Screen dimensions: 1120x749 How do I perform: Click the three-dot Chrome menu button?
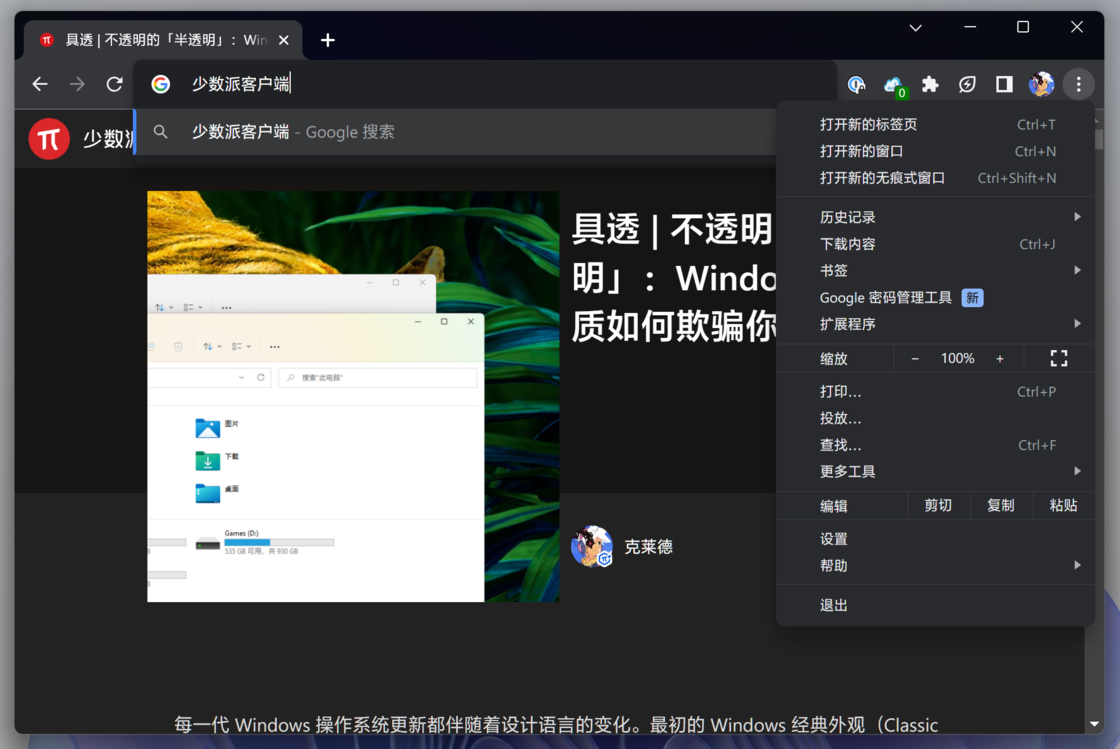(x=1078, y=85)
